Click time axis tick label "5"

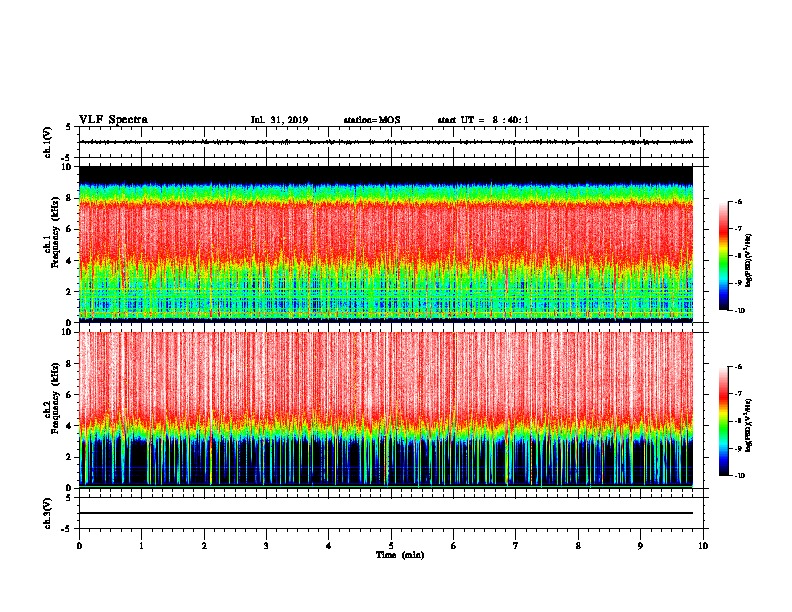(x=391, y=546)
